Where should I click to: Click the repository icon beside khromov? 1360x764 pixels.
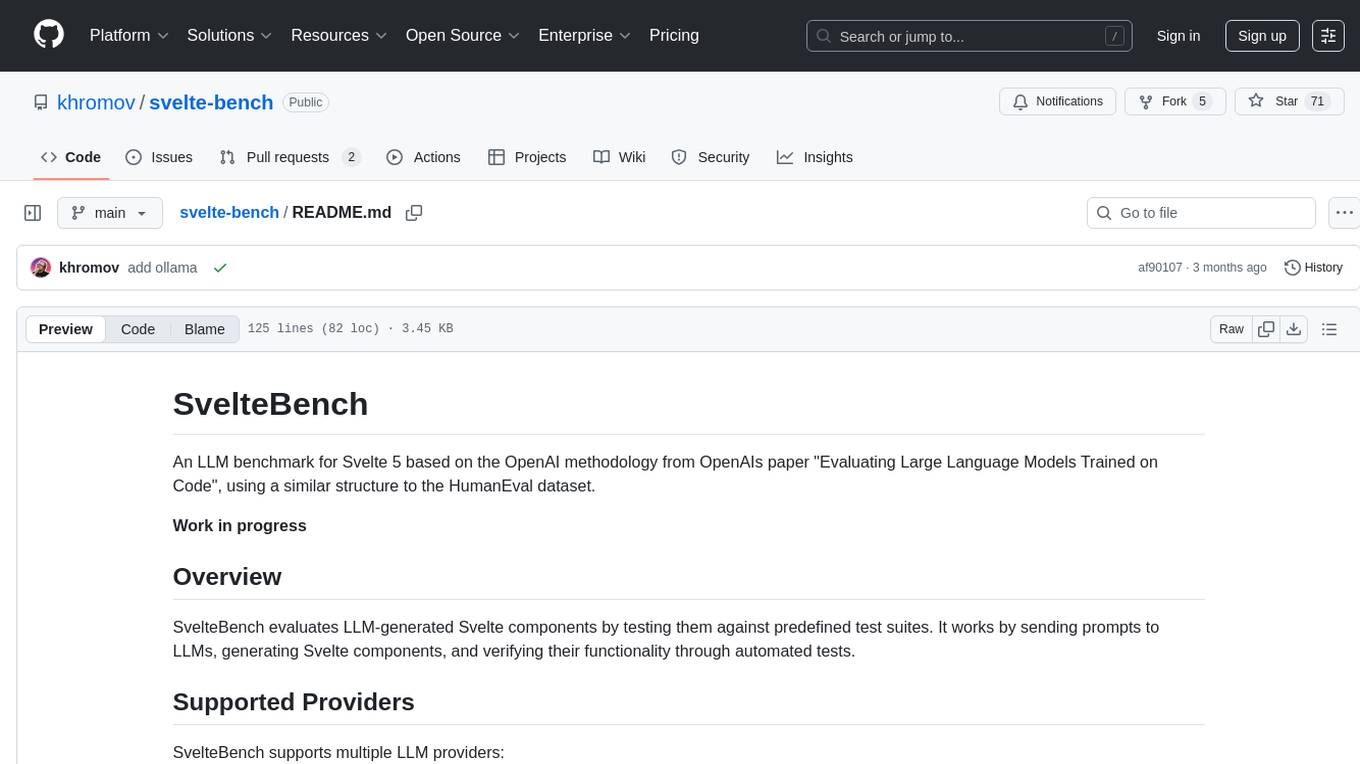click(x=41, y=102)
